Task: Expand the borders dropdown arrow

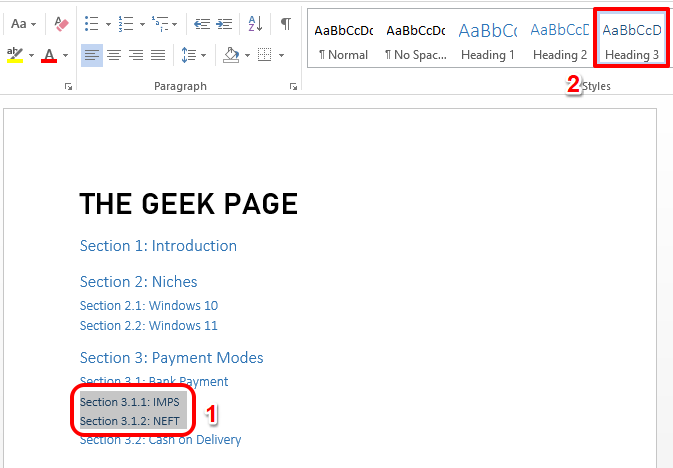Action: [282, 55]
